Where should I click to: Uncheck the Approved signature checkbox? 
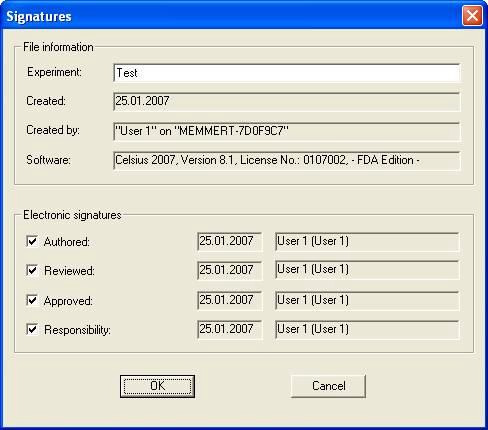pos(32,300)
